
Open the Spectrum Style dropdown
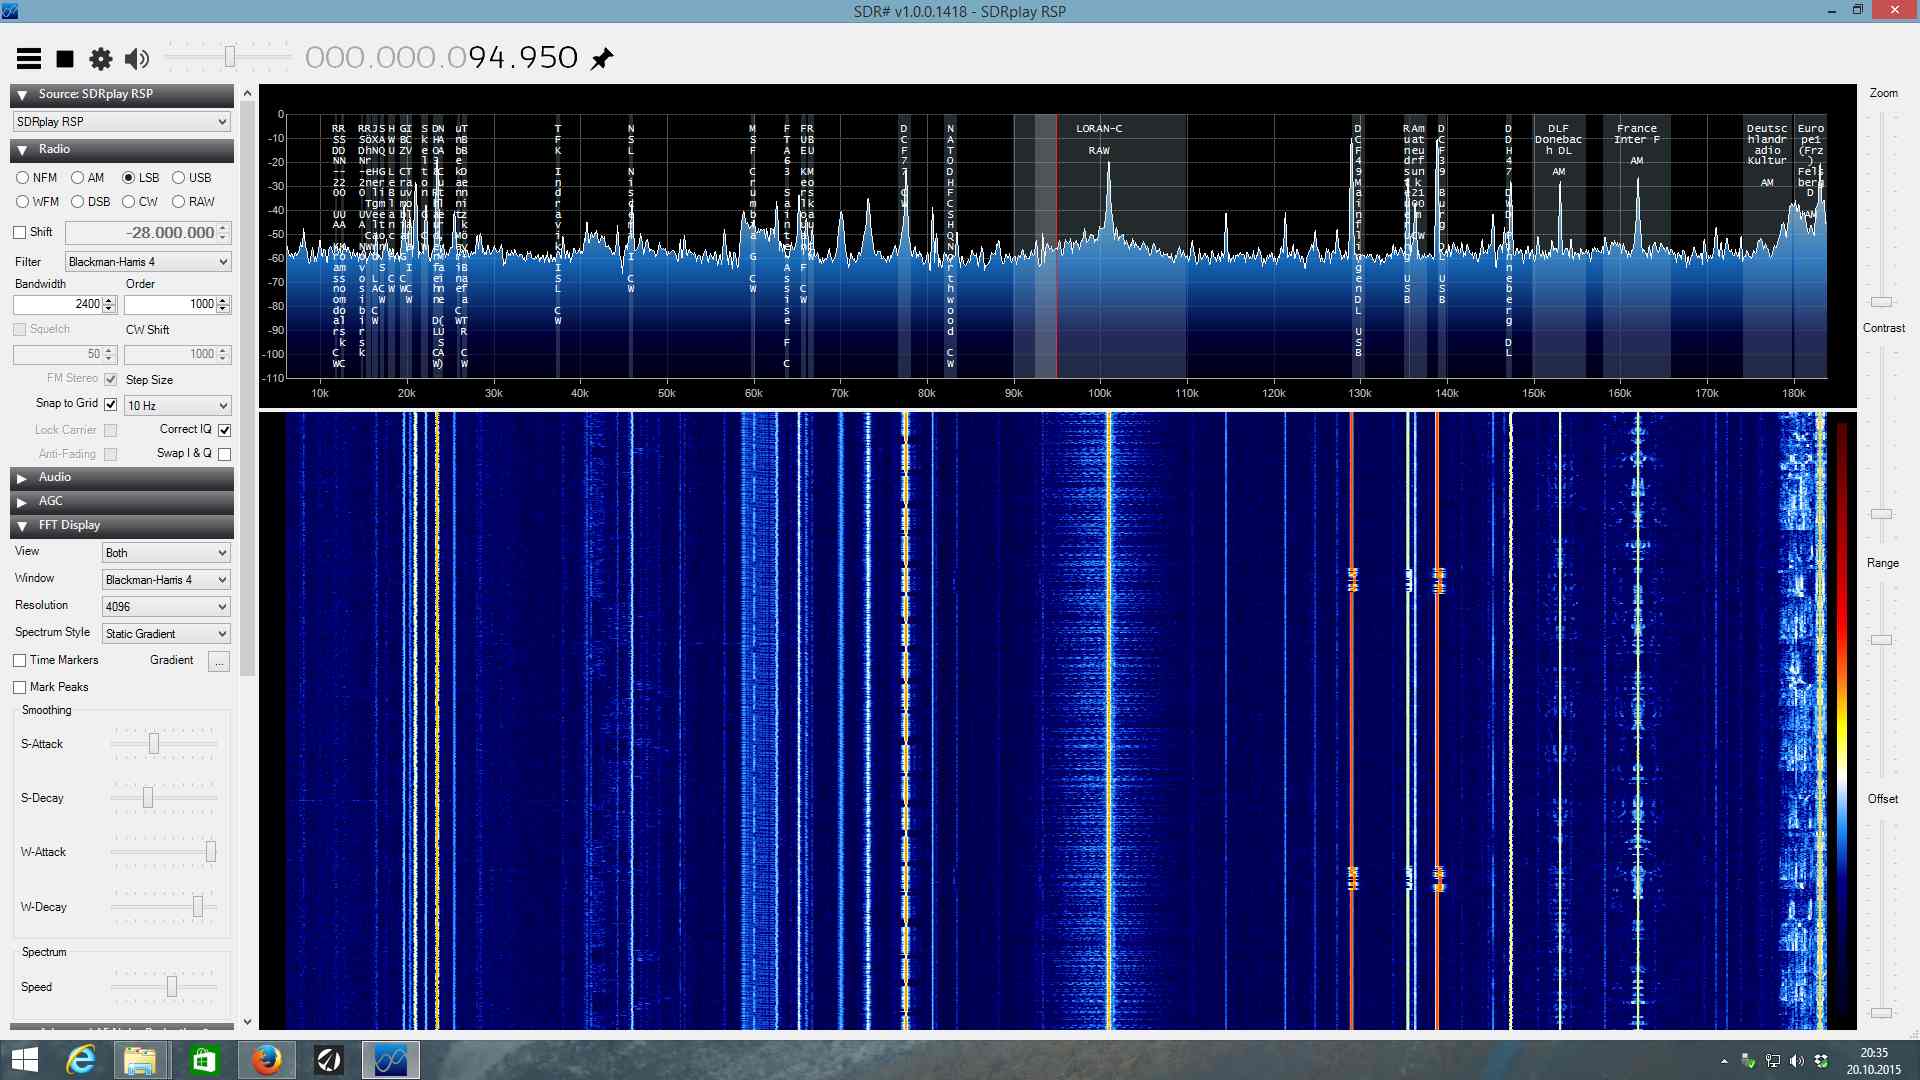pyautogui.click(x=166, y=634)
